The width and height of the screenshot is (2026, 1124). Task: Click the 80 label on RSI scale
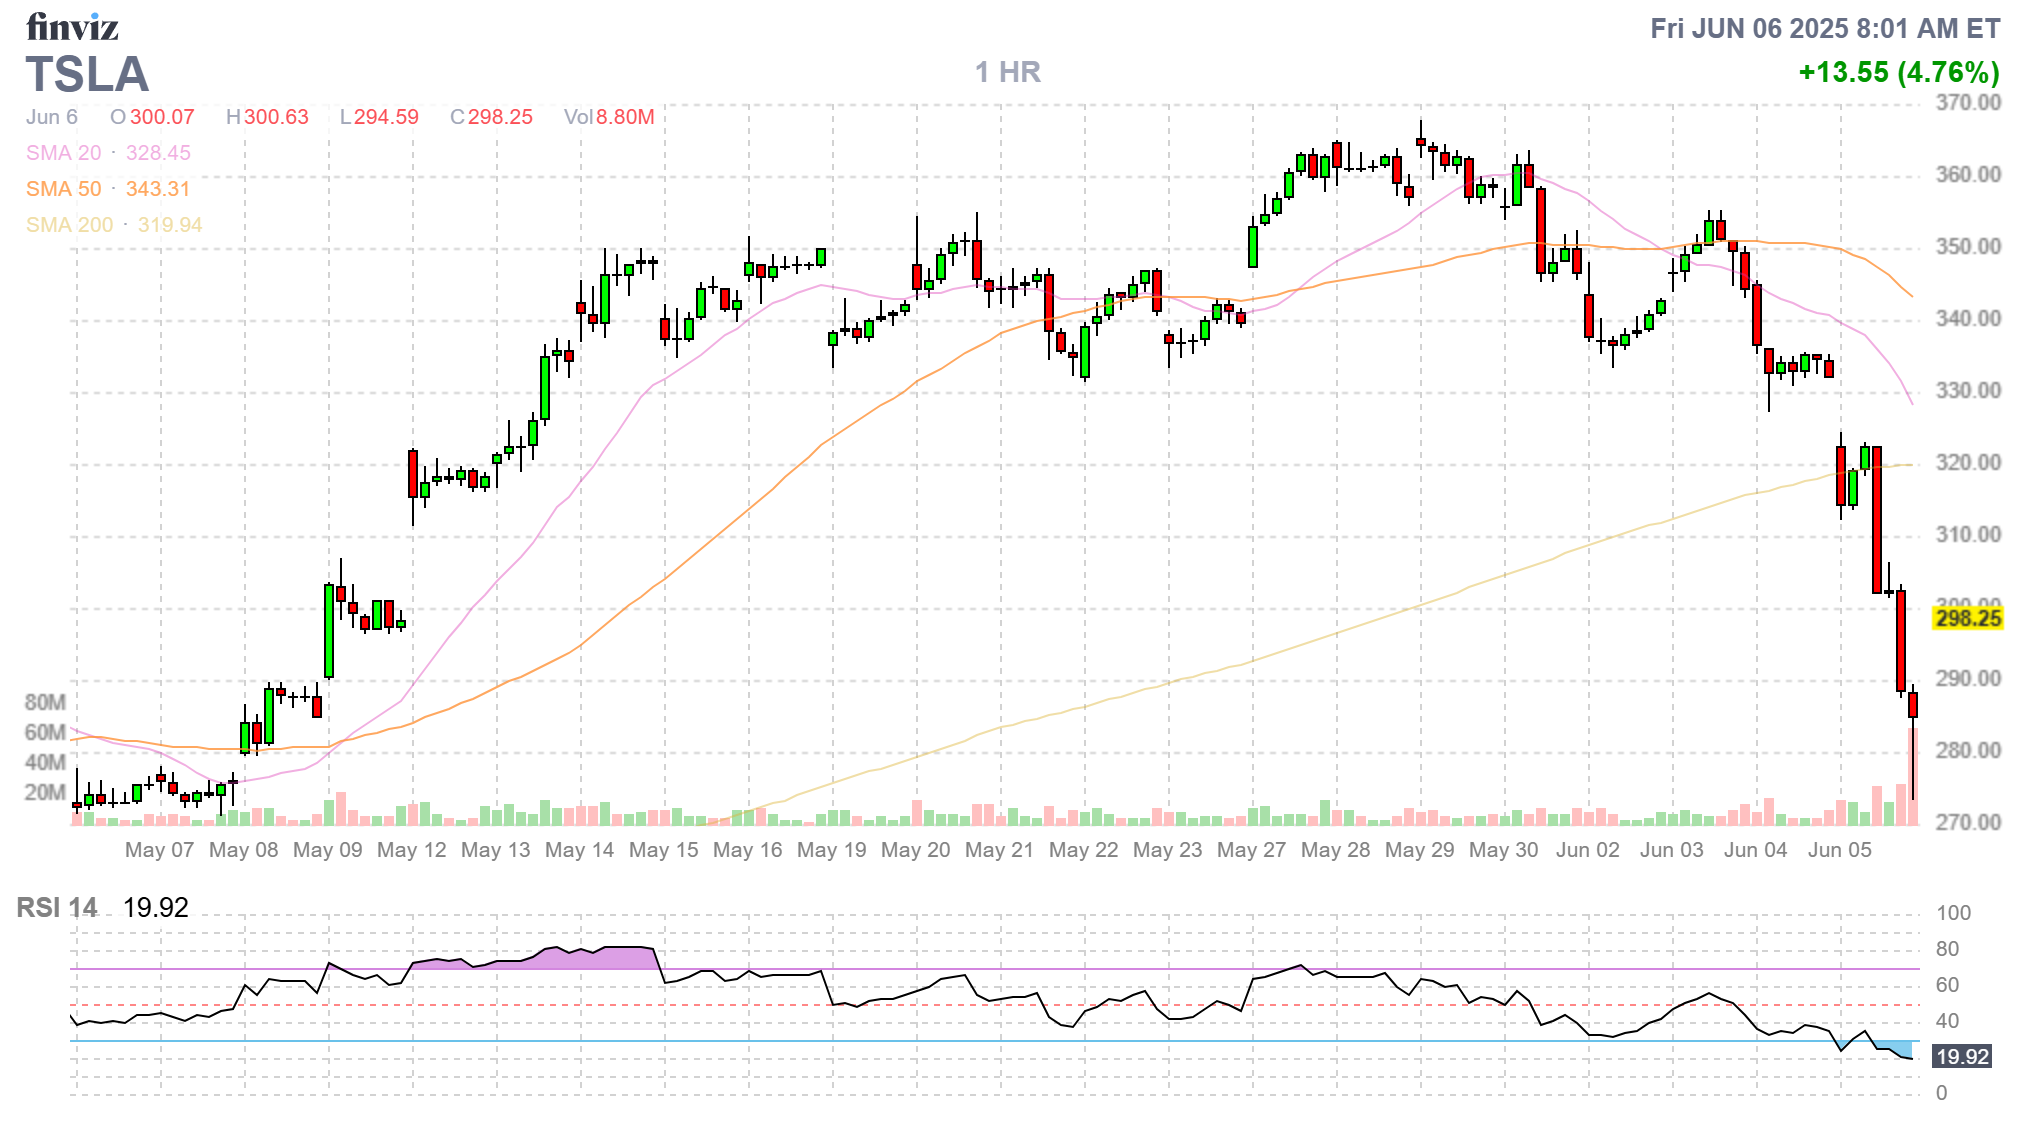tap(1948, 949)
